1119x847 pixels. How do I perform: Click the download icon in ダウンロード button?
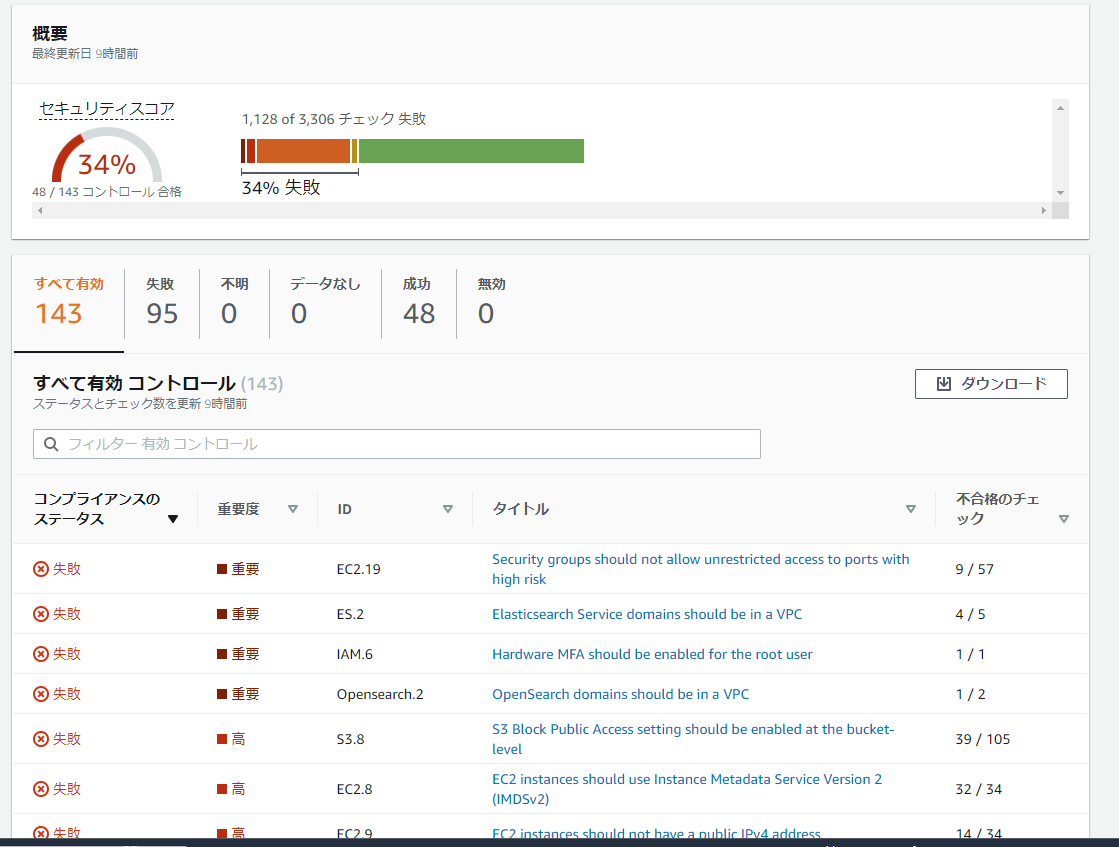pos(943,384)
